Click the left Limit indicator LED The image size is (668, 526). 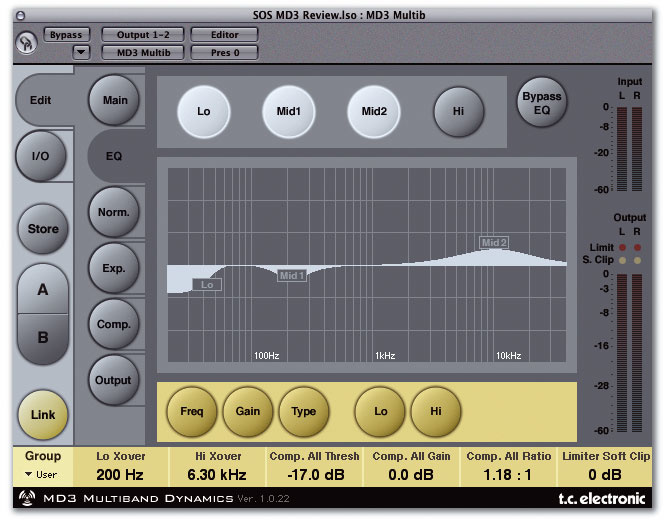[x=622, y=247]
